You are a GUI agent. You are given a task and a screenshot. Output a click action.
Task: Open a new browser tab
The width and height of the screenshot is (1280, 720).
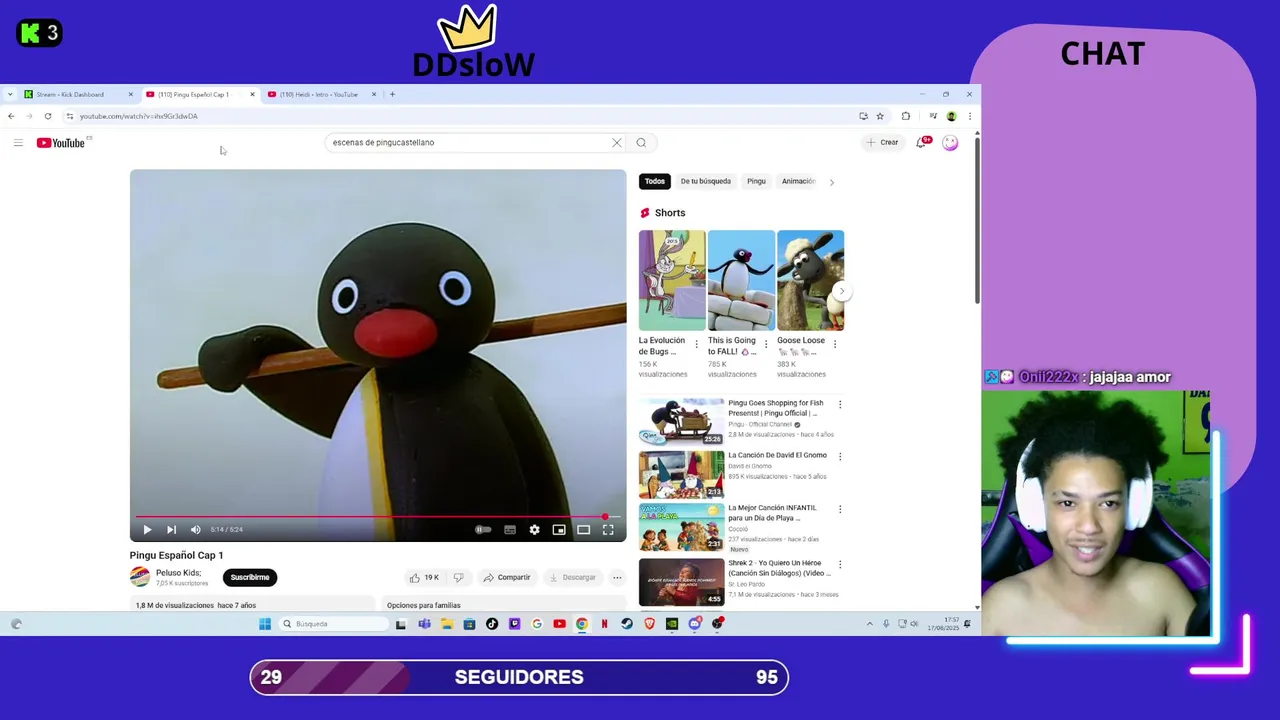pyautogui.click(x=392, y=94)
